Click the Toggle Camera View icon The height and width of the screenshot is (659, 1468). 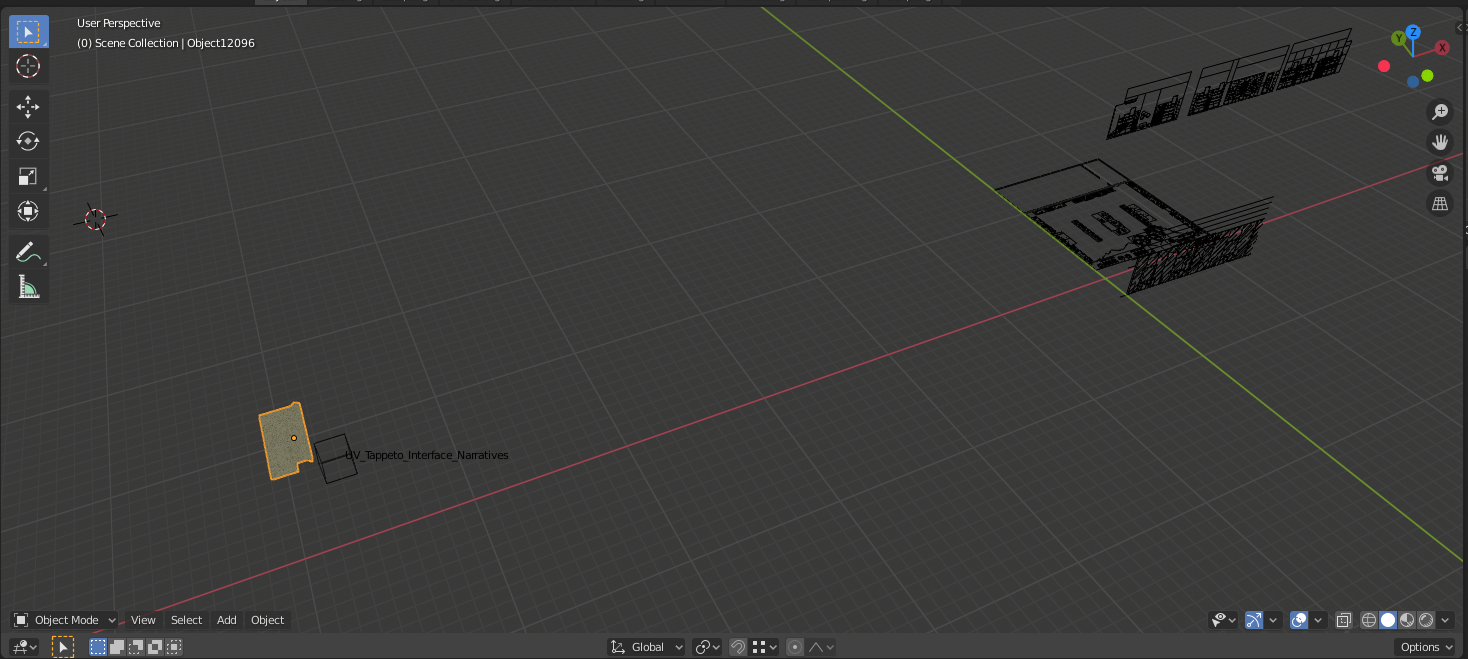(x=1439, y=173)
